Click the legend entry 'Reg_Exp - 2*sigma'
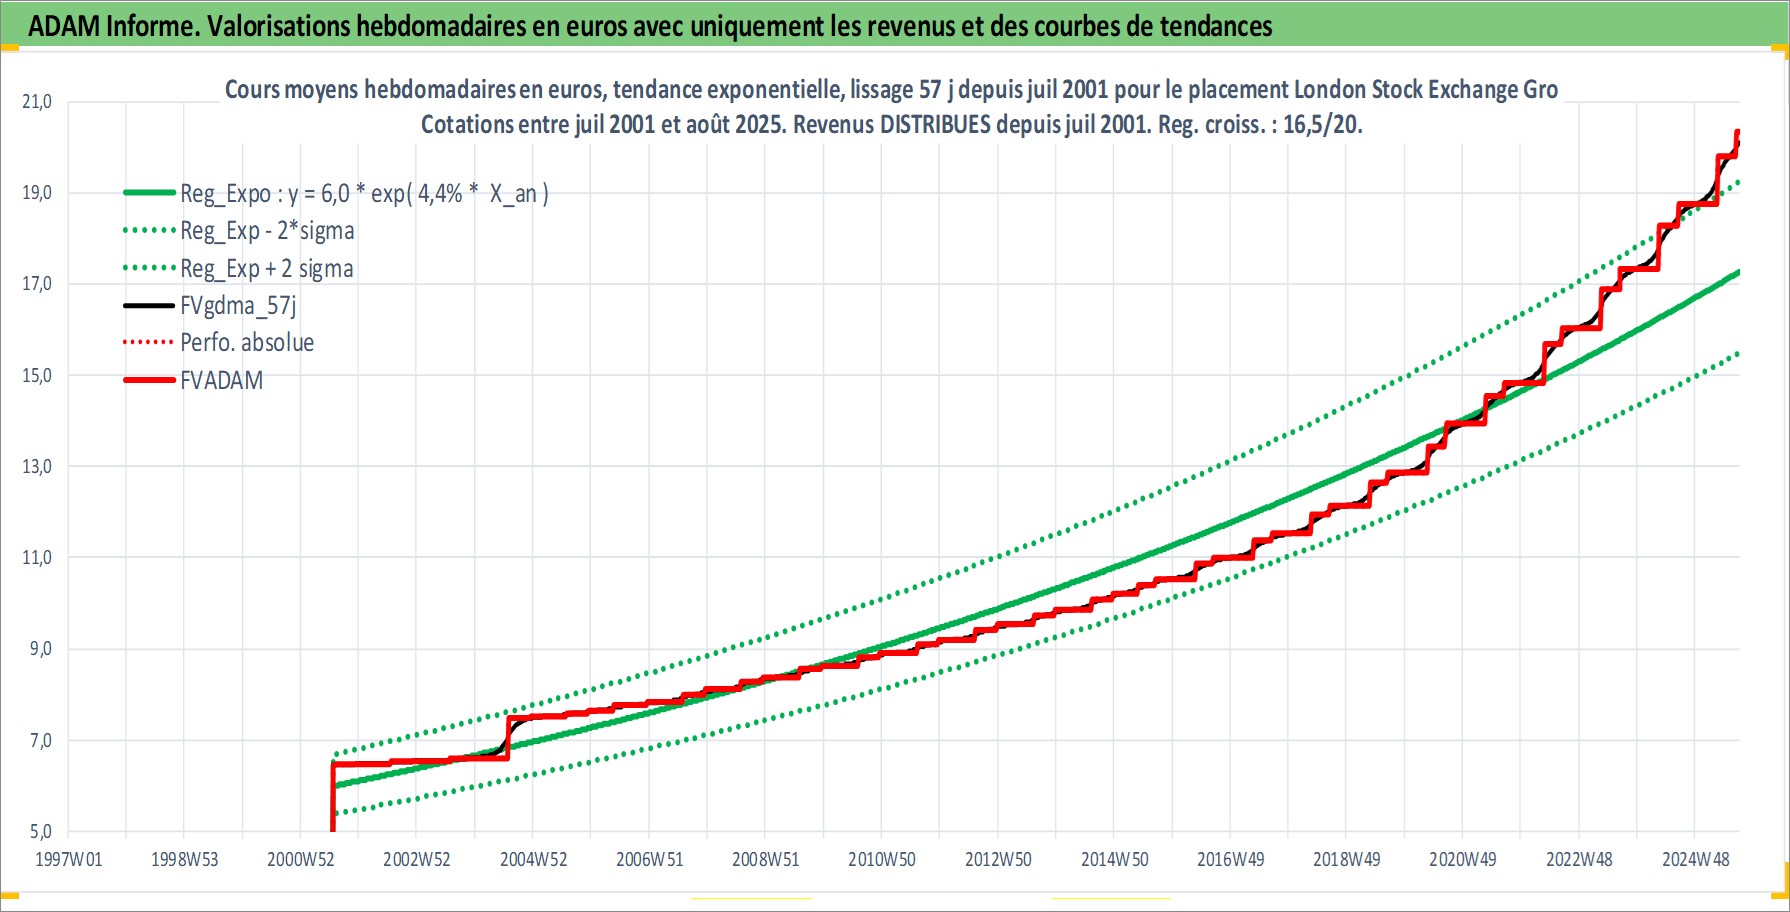Screen dimensions: 1790x912 tap(267, 231)
